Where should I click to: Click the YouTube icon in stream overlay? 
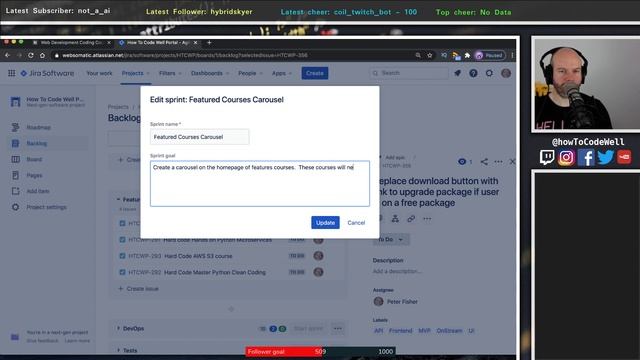[624, 157]
